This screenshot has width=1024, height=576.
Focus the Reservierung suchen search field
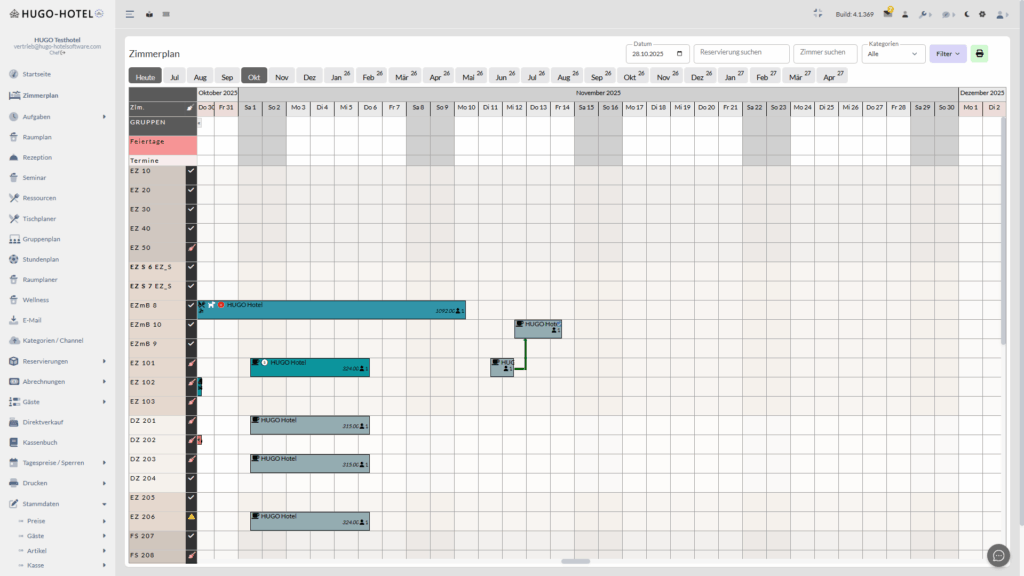(x=741, y=54)
